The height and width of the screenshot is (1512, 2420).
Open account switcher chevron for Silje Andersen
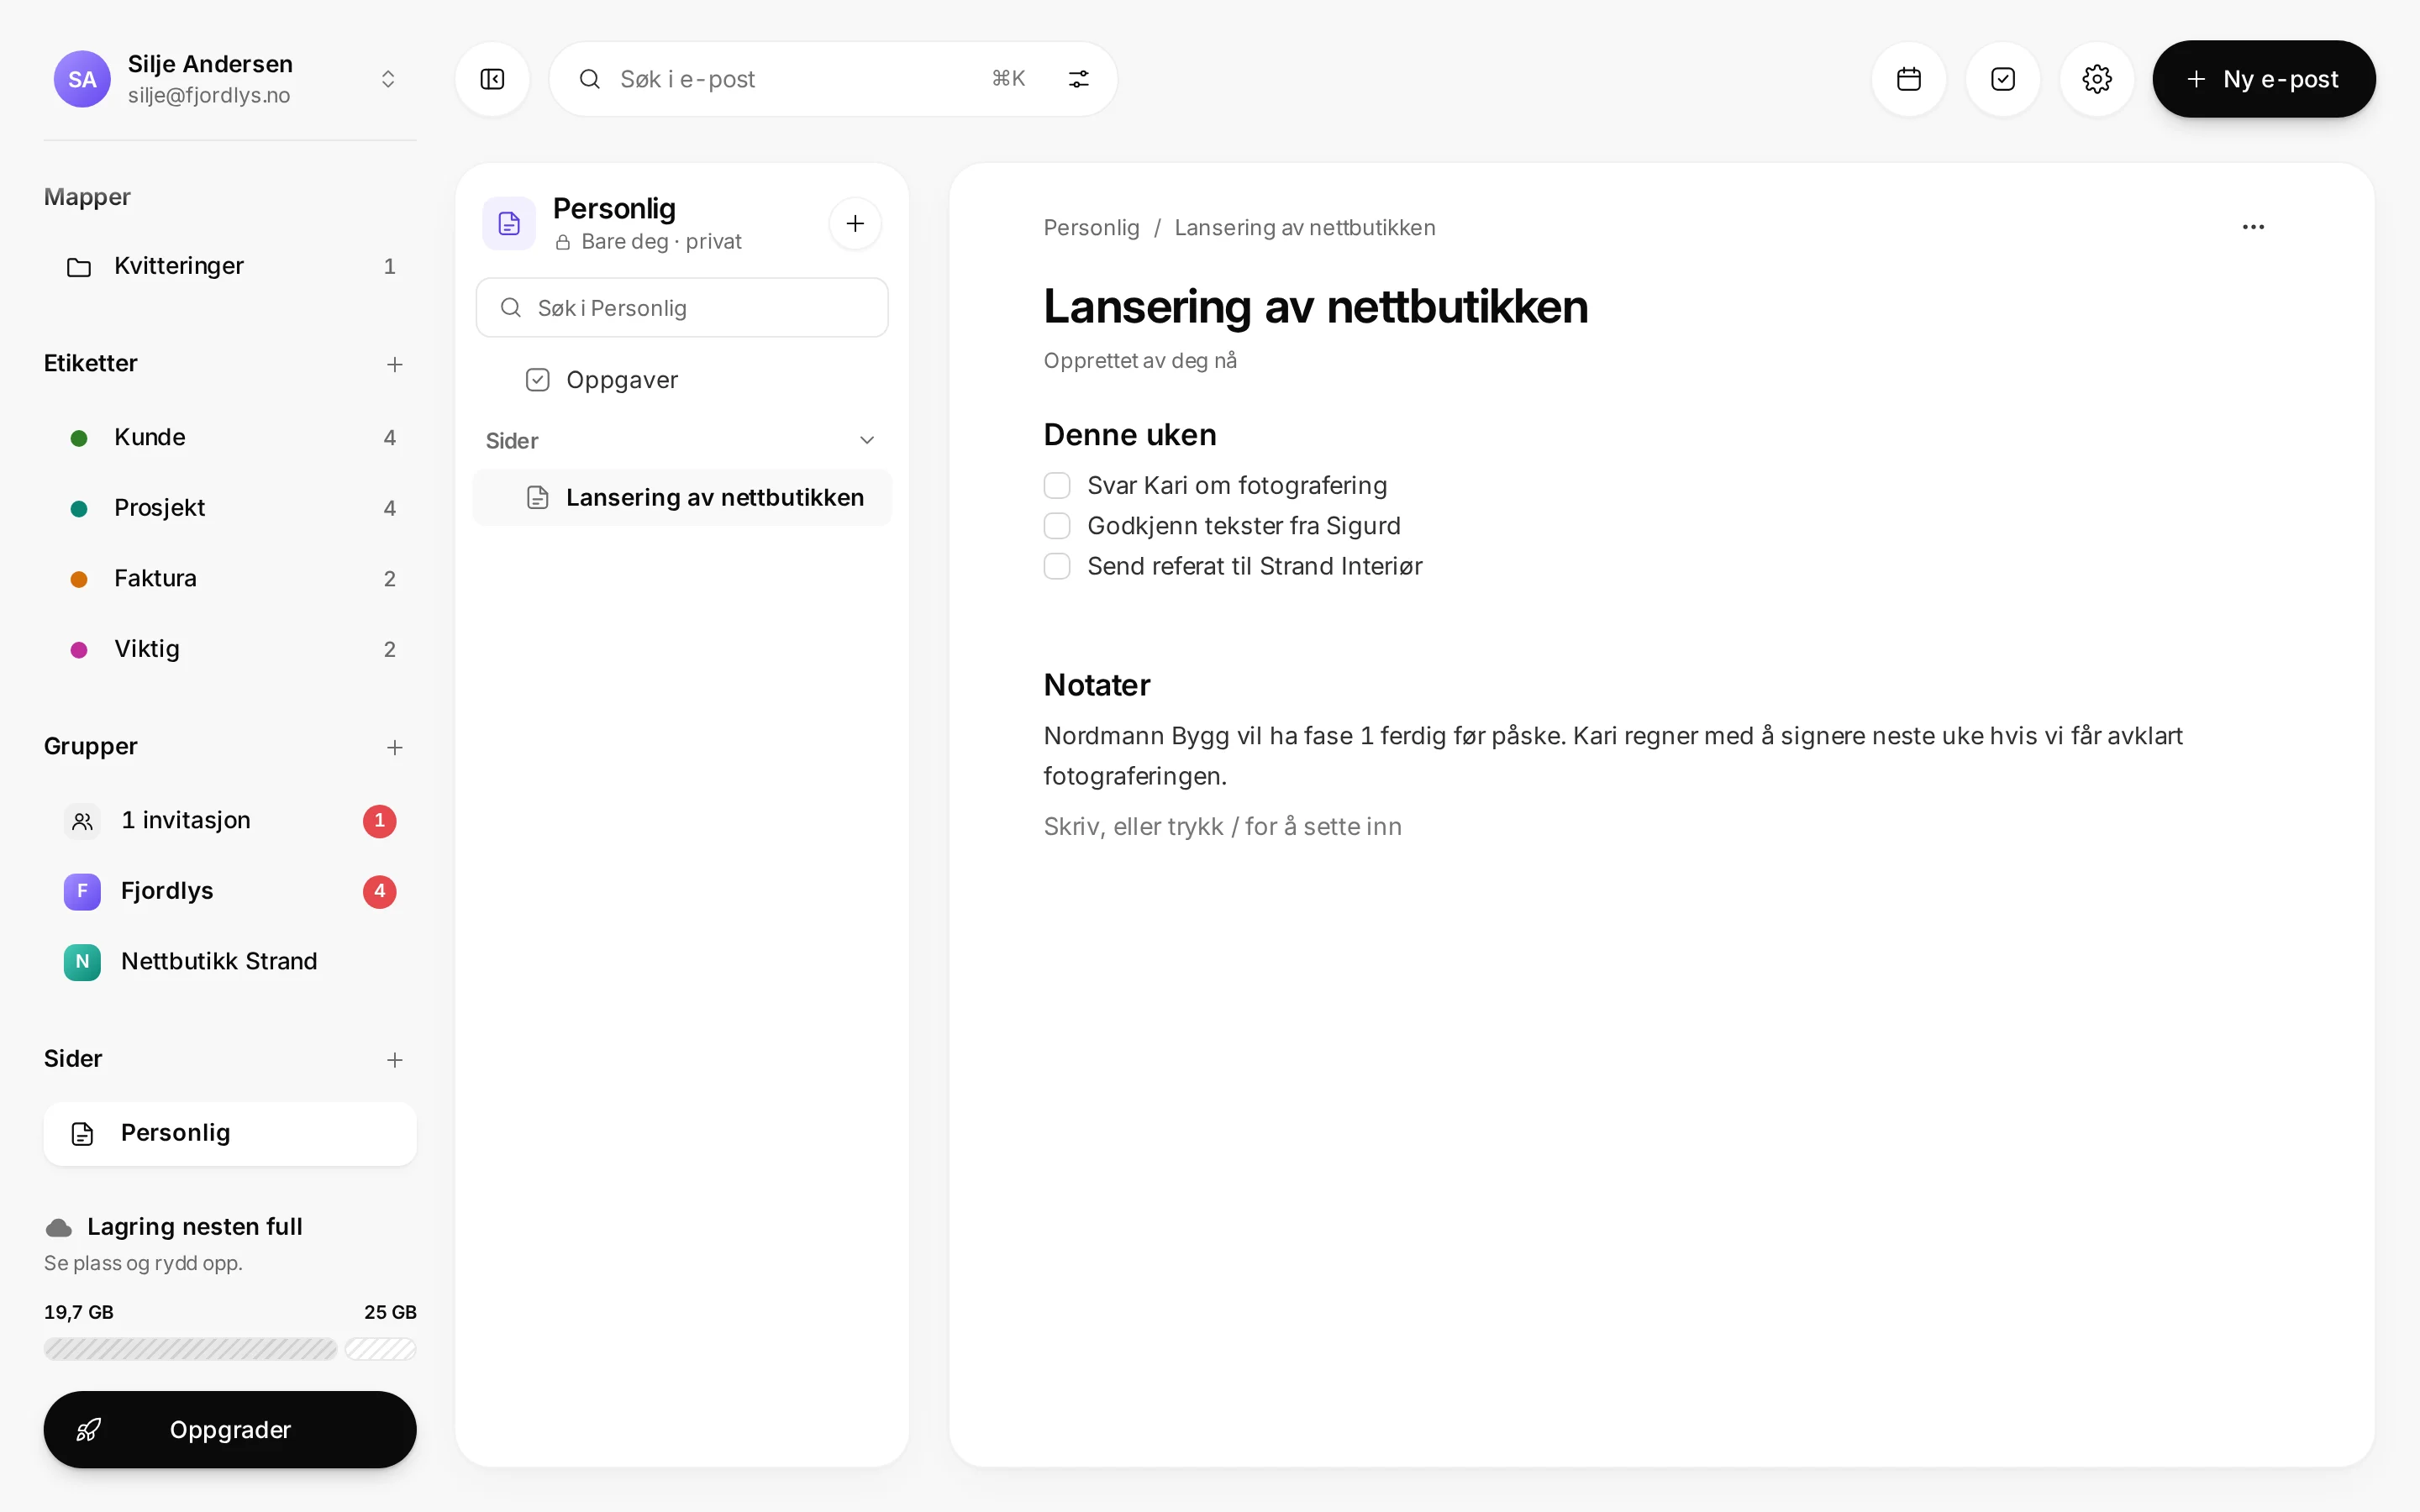pyautogui.click(x=388, y=79)
